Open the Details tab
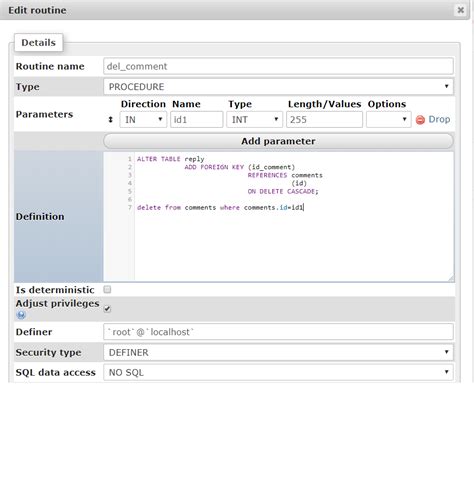 coord(39,43)
